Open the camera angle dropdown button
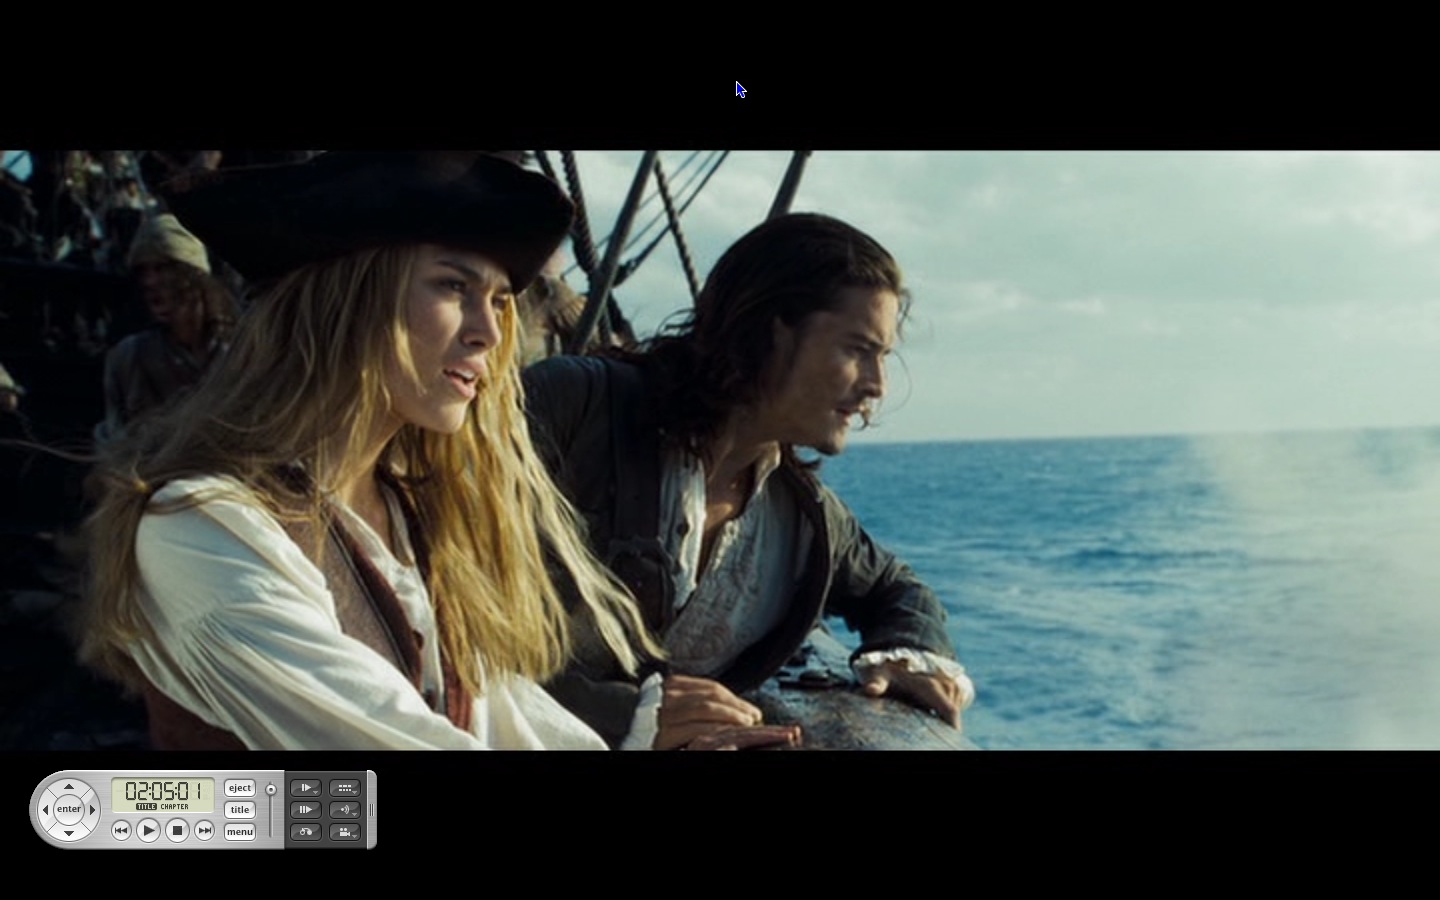Viewport: 1440px width, 900px height. pos(345,832)
